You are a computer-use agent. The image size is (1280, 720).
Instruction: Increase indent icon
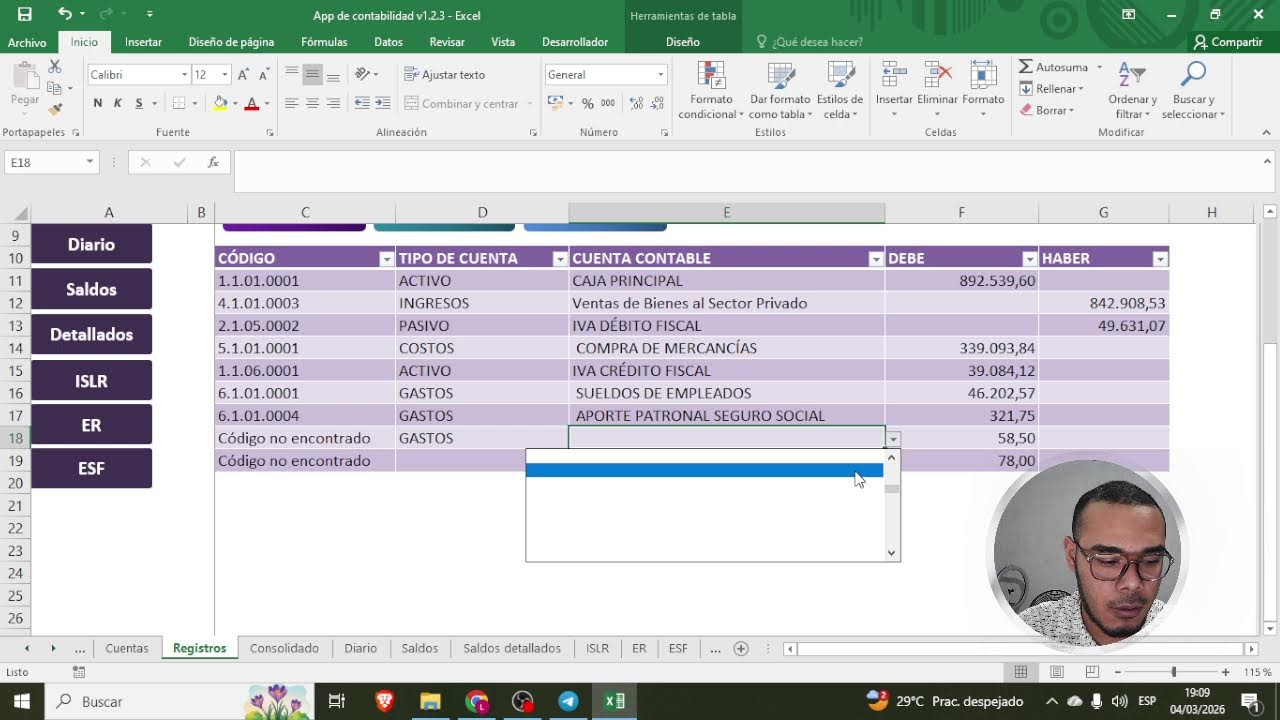tap(383, 103)
